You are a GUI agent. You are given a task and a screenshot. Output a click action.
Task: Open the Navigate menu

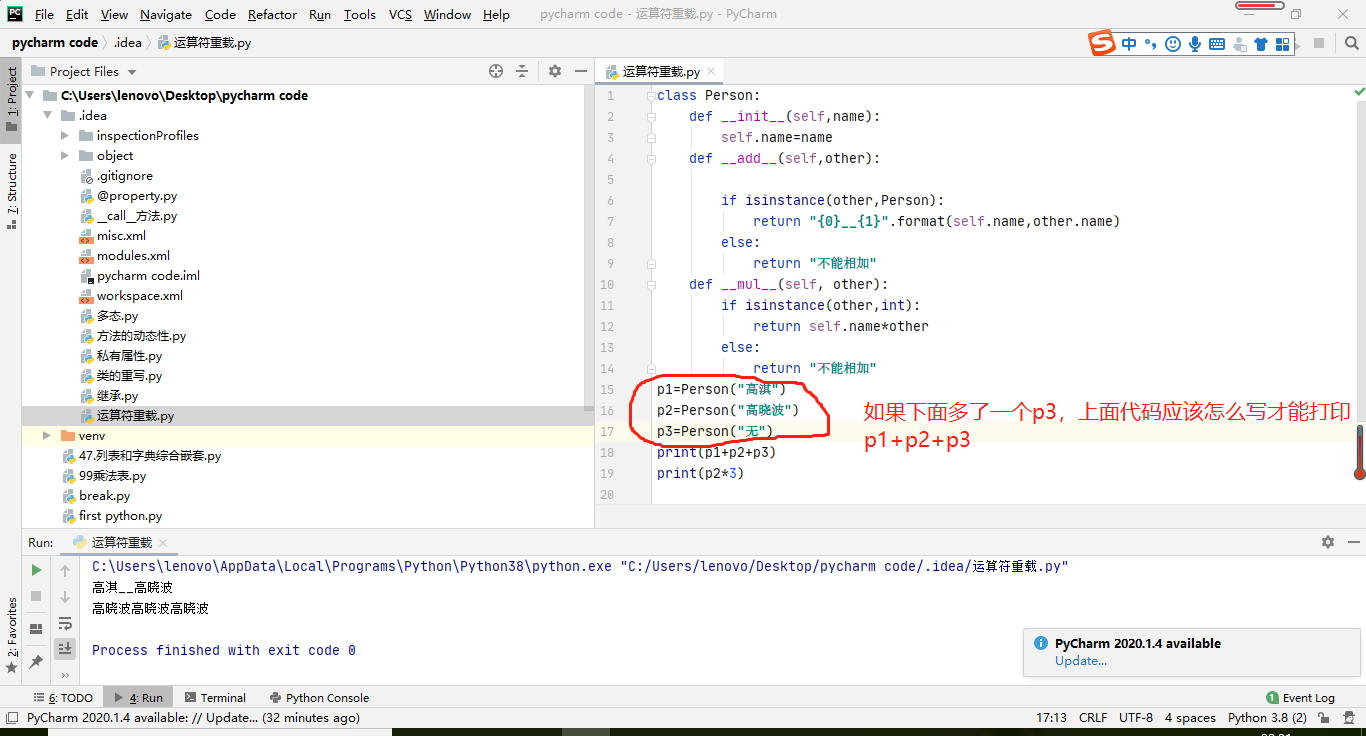pos(166,14)
